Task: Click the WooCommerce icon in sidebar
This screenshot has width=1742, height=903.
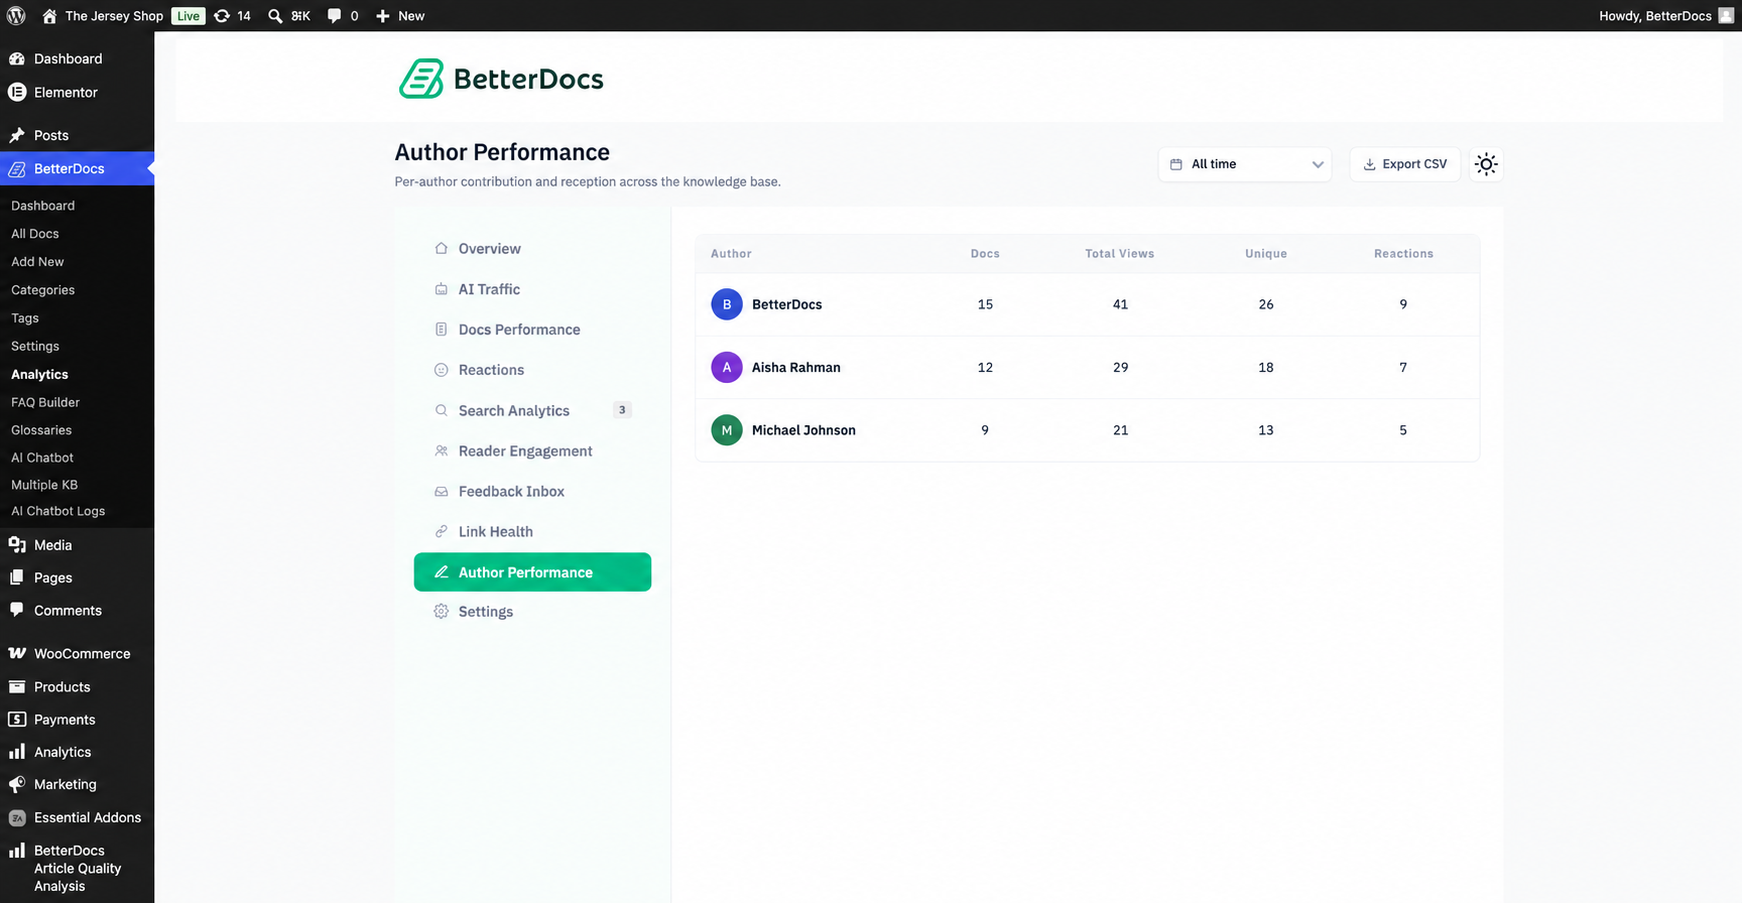Action: [x=17, y=653]
